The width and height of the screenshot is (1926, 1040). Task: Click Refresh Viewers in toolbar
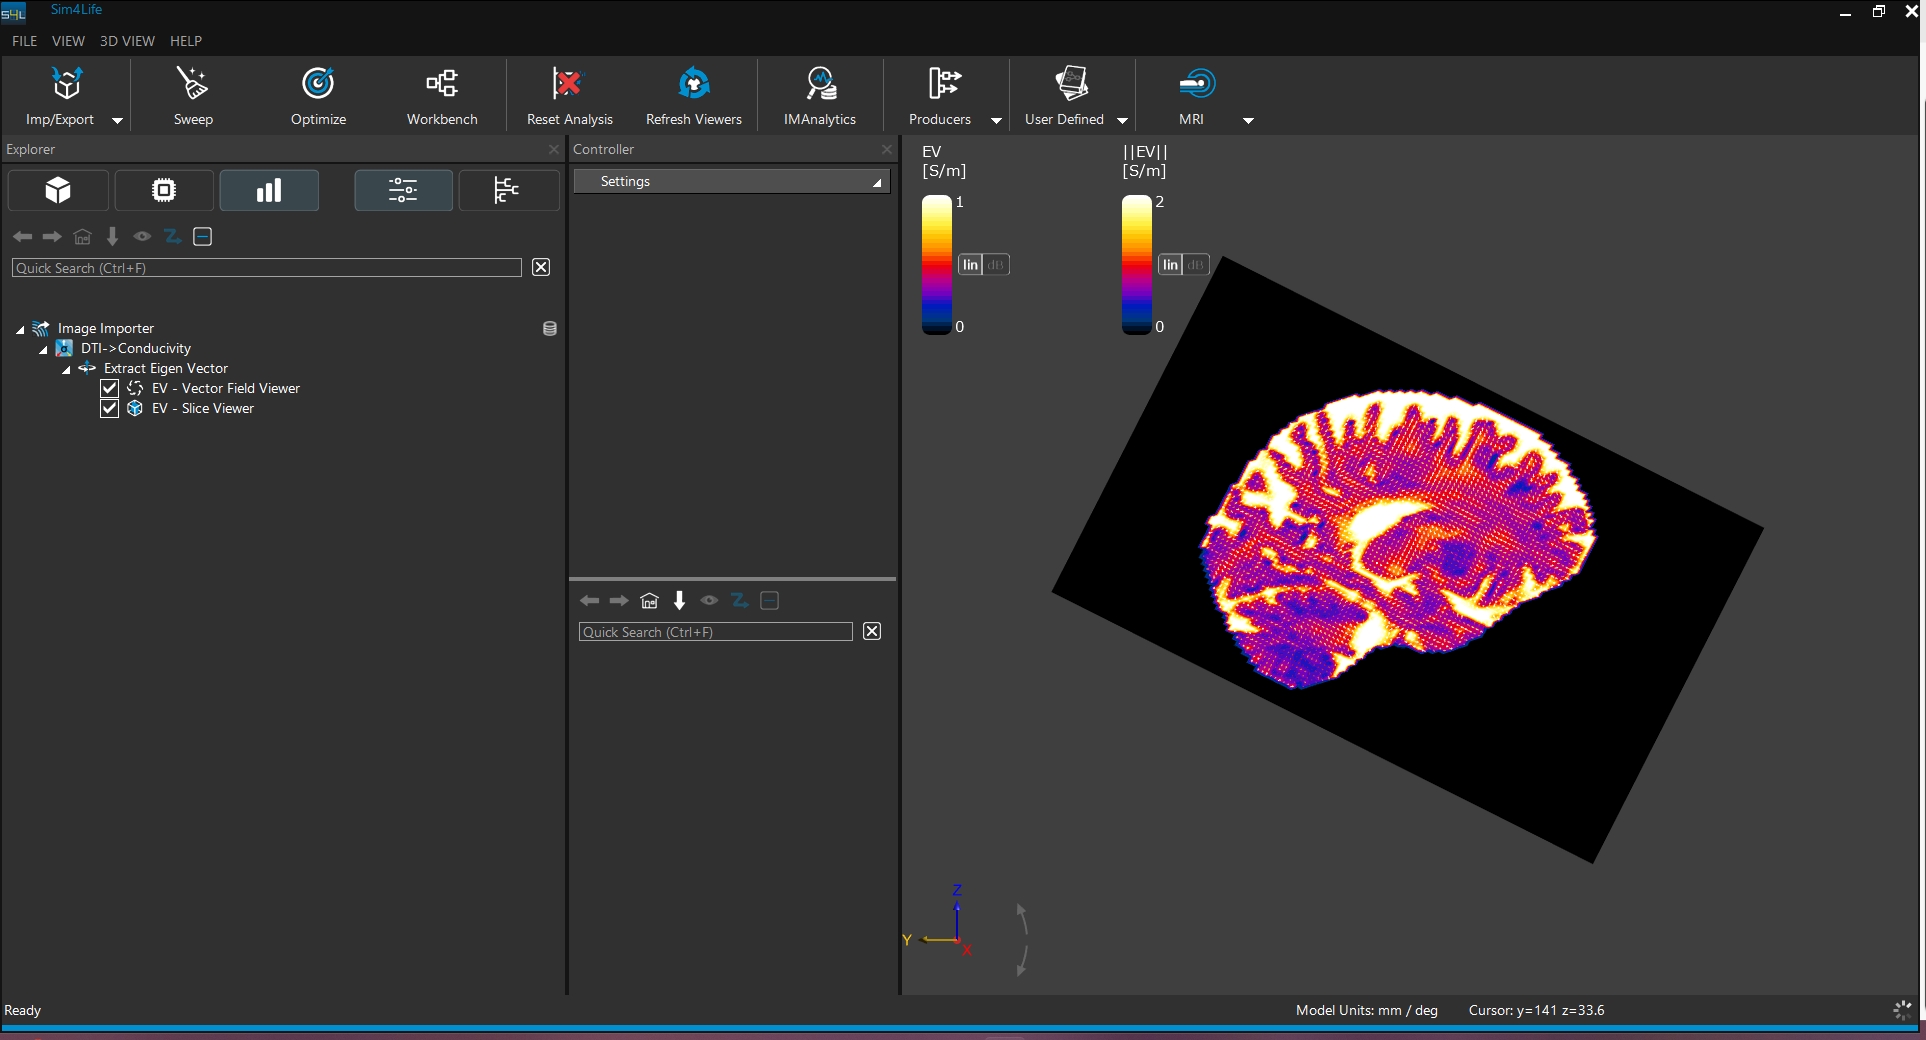[693, 85]
